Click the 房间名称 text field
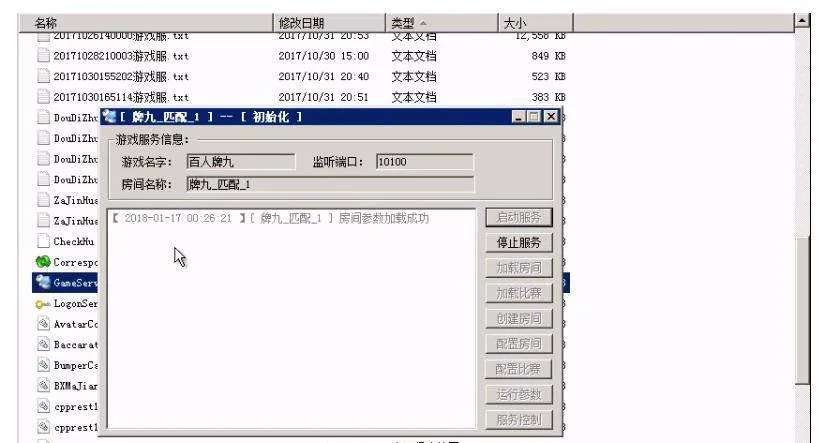The height and width of the screenshot is (443, 828). 240,184
